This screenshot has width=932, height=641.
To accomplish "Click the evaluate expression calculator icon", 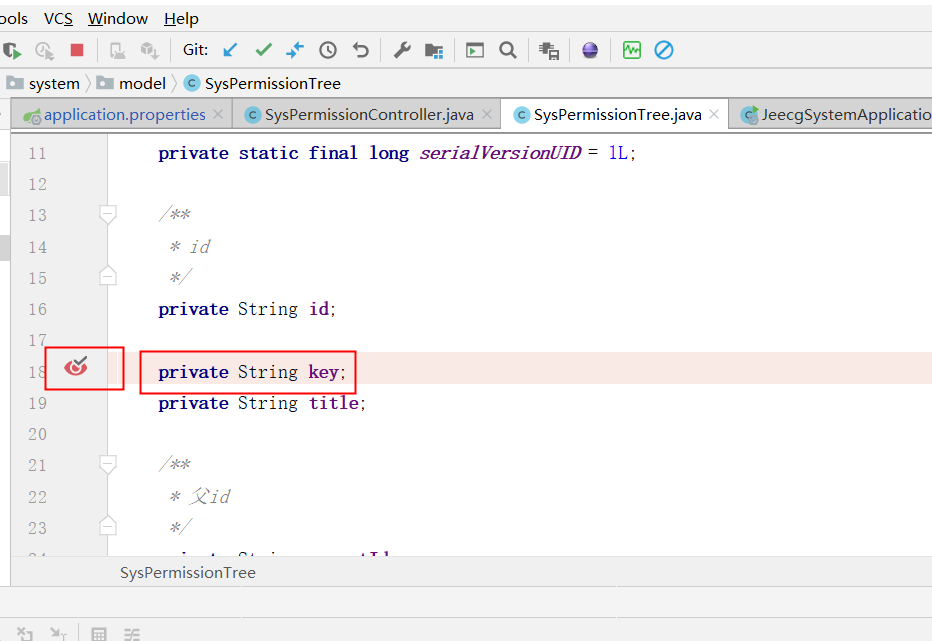I will pyautogui.click(x=99, y=634).
